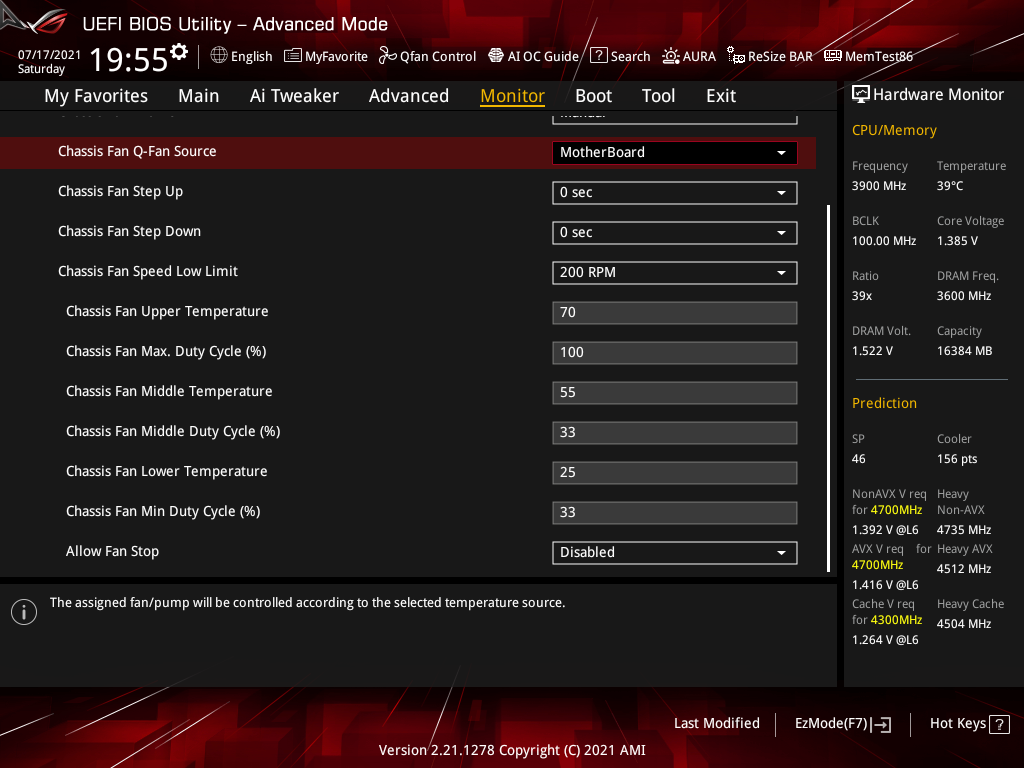Click the 1.385 V core voltage value

point(957,241)
